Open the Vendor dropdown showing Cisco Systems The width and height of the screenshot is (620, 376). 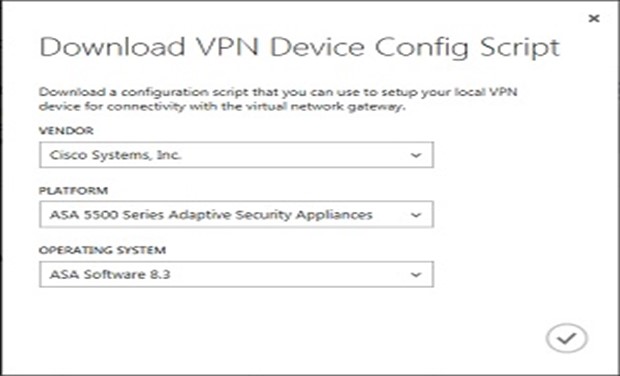point(236,155)
